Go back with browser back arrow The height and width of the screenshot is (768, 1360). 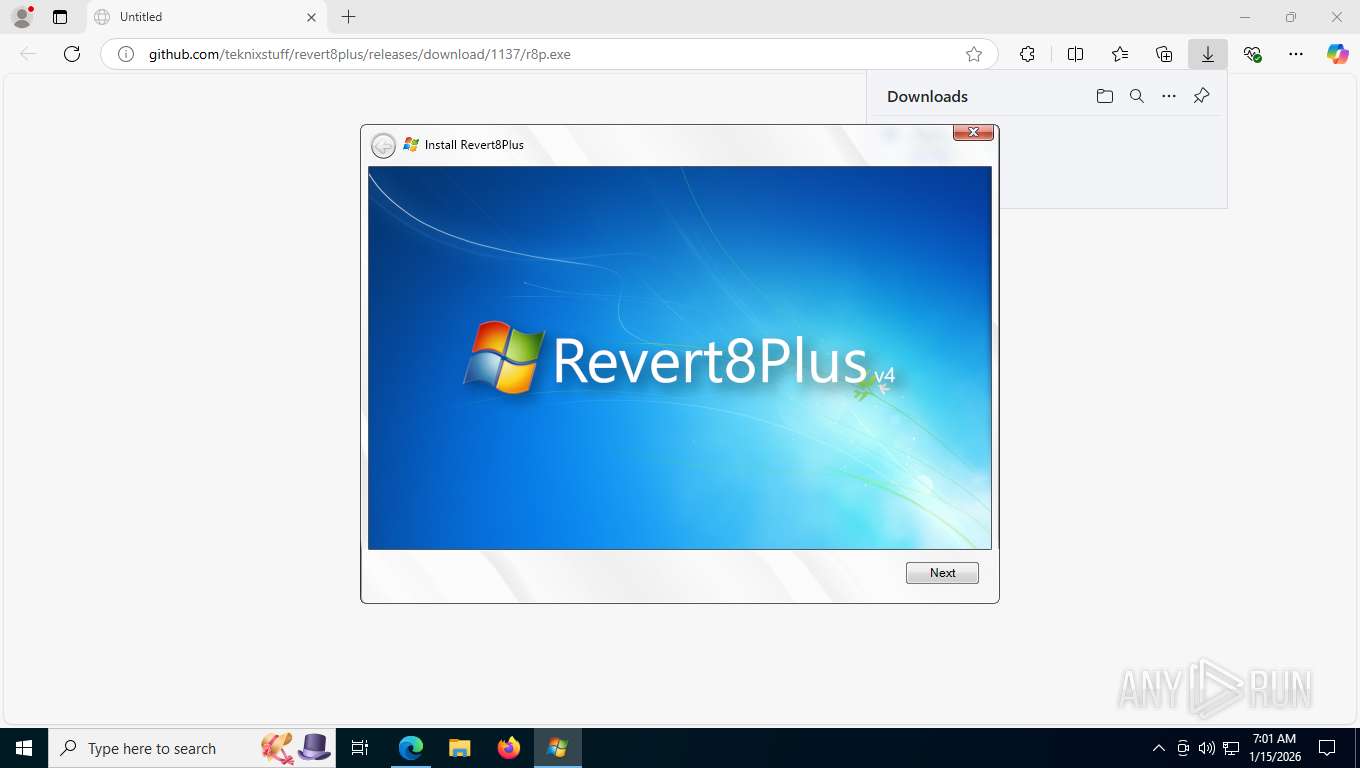coord(28,54)
